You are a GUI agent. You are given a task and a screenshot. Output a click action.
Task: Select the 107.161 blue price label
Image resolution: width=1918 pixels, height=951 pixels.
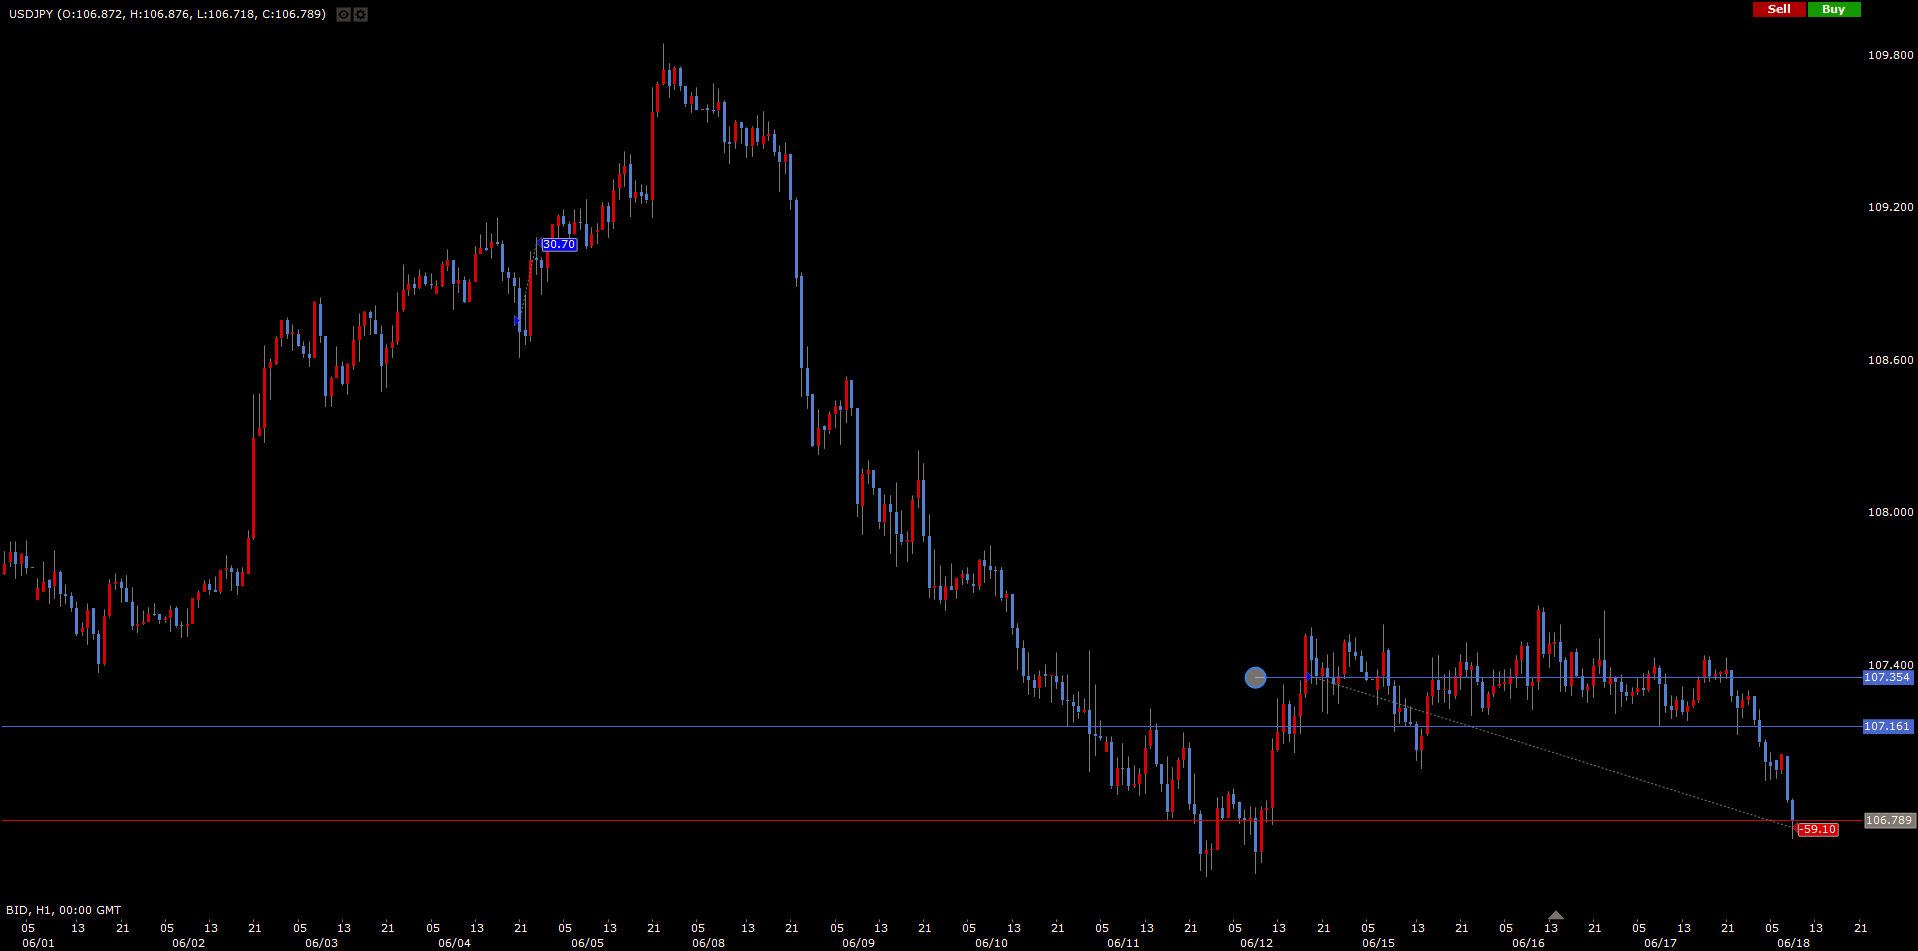[1887, 727]
